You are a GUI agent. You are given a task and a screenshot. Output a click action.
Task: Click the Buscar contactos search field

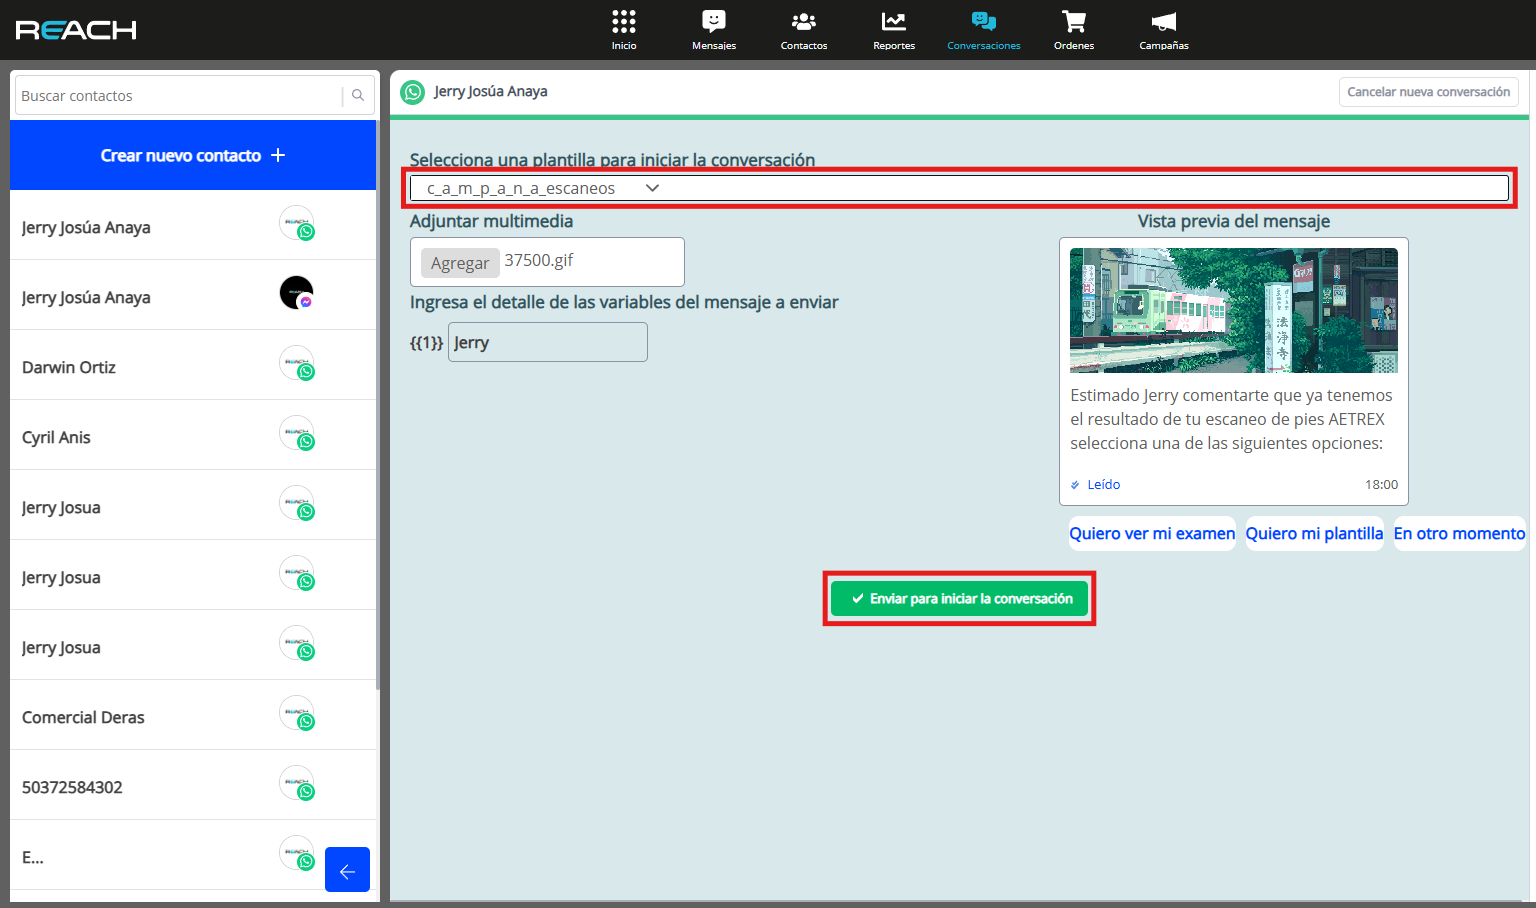click(x=180, y=96)
